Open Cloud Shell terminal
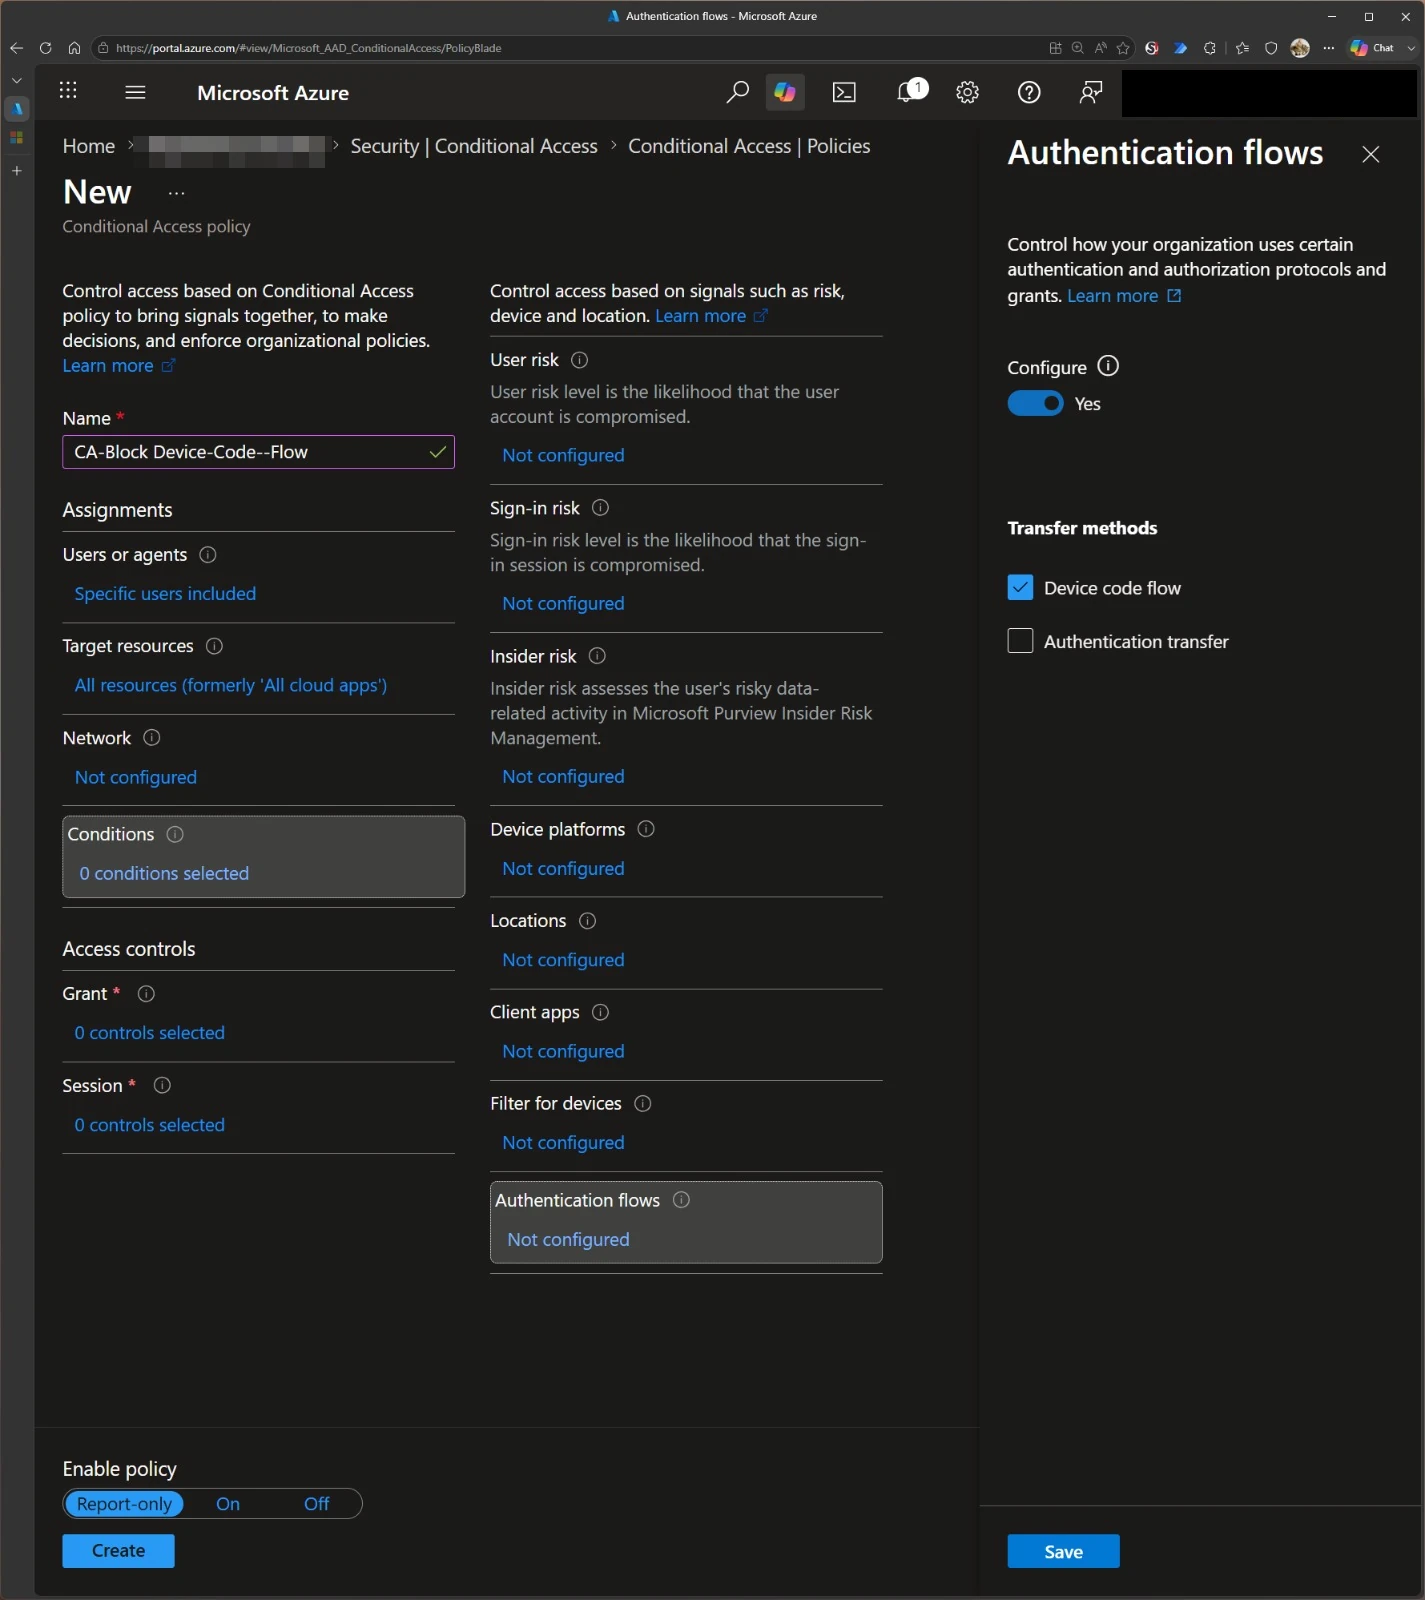The image size is (1425, 1600). pos(844,92)
